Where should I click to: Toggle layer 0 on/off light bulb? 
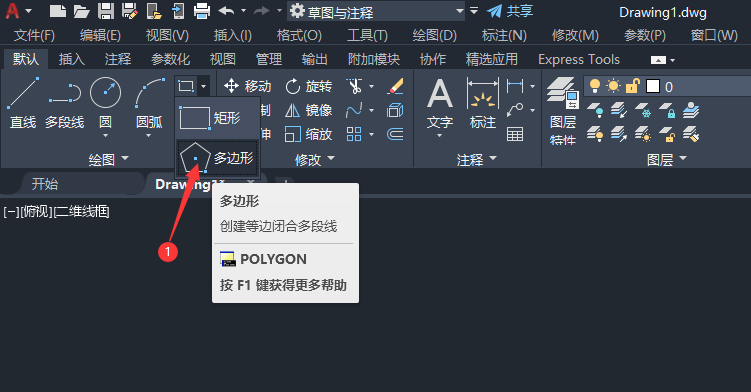tap(594, 86)
